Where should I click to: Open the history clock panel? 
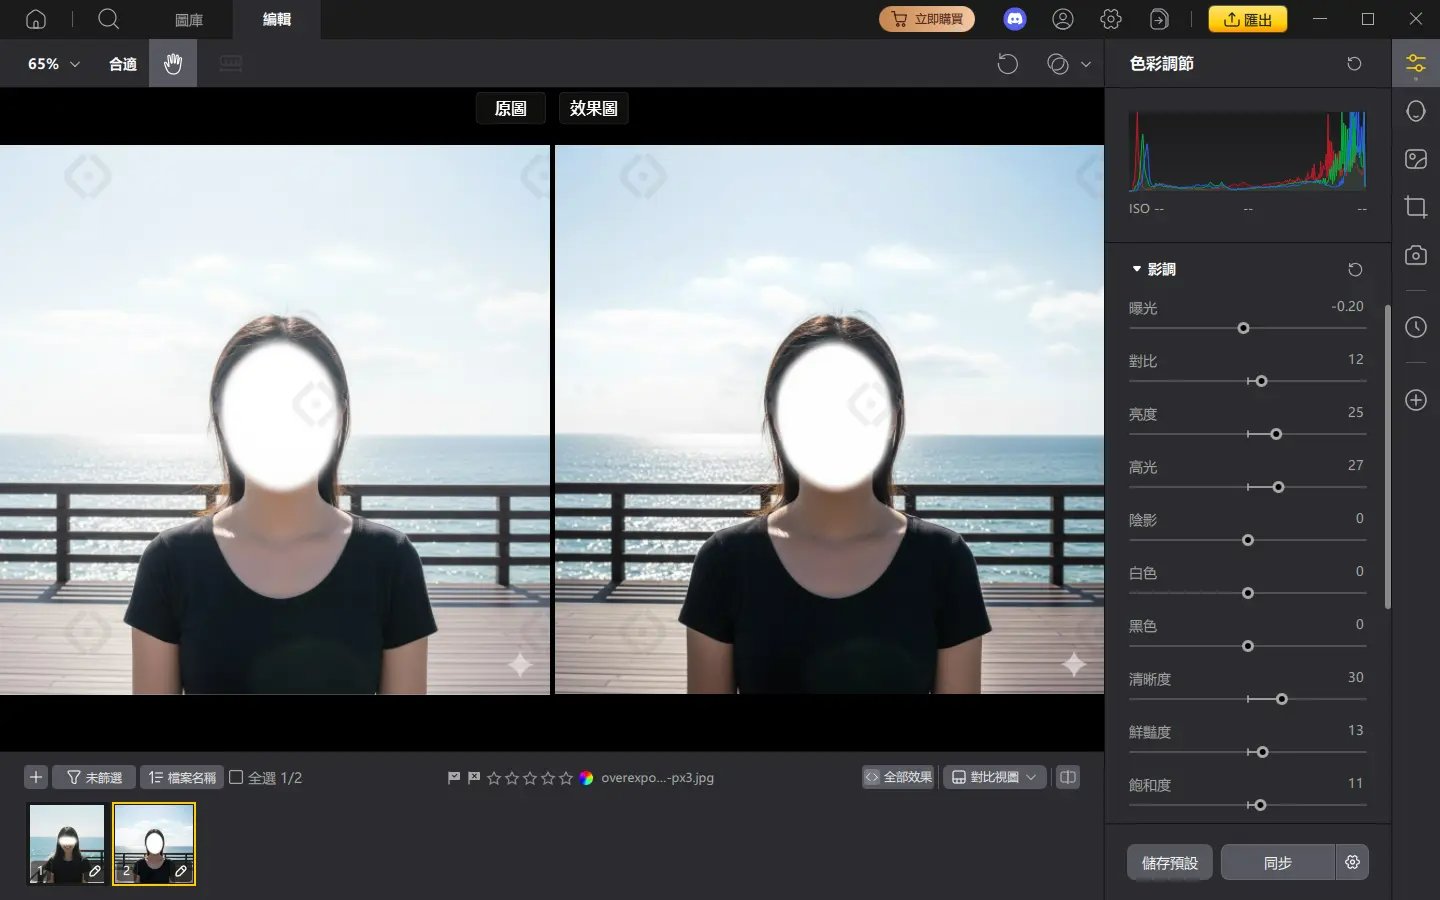click(x=1415, y=327)
